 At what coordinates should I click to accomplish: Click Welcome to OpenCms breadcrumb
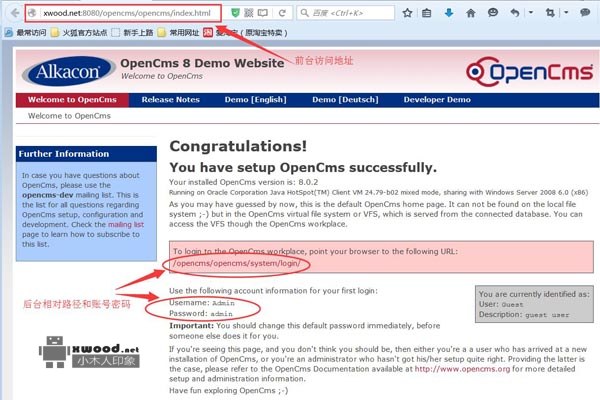(x=69, y=116)
